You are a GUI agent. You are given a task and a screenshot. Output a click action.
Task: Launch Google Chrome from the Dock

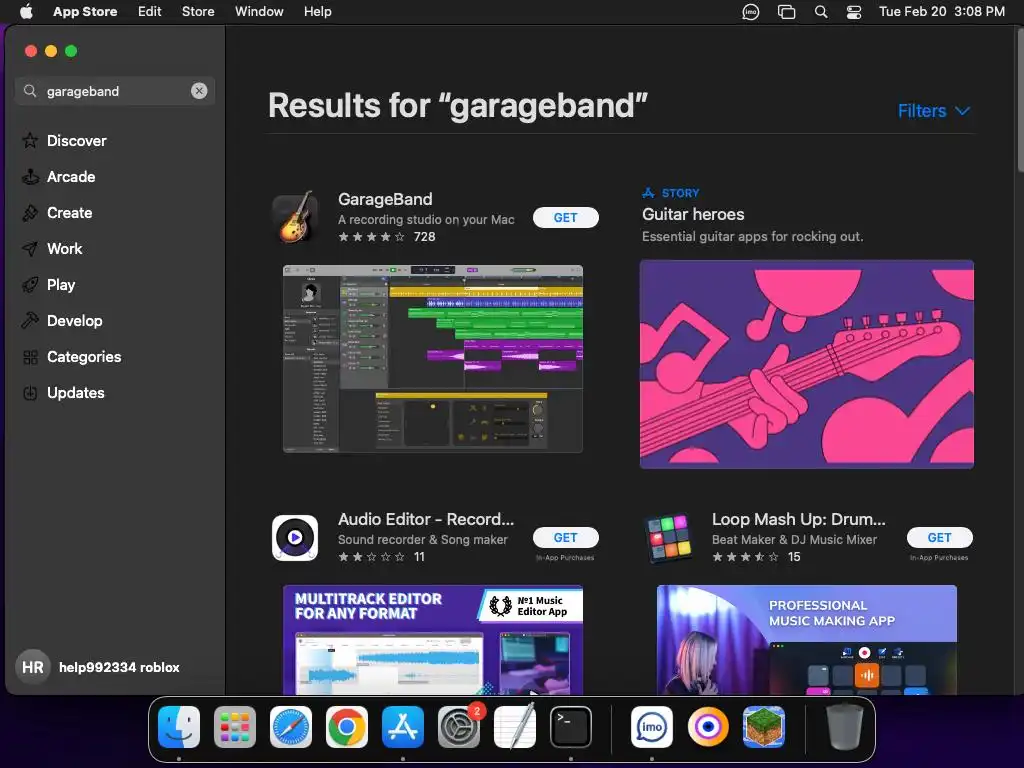coord(347,727)
